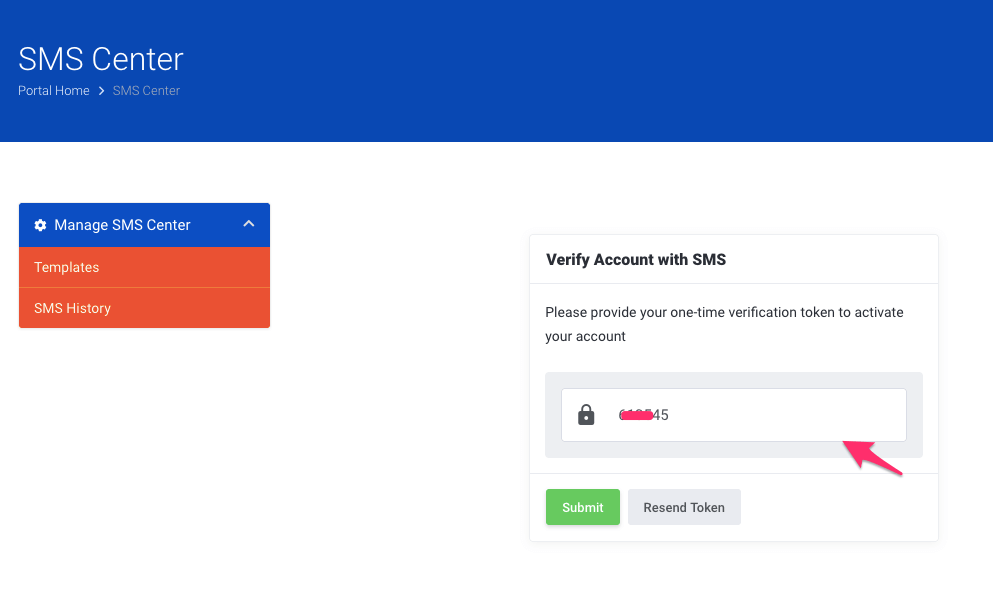Click the SMS Center page title
Image resolution: width=993 pixels, height=607 pixels.
tap(100, 59)
